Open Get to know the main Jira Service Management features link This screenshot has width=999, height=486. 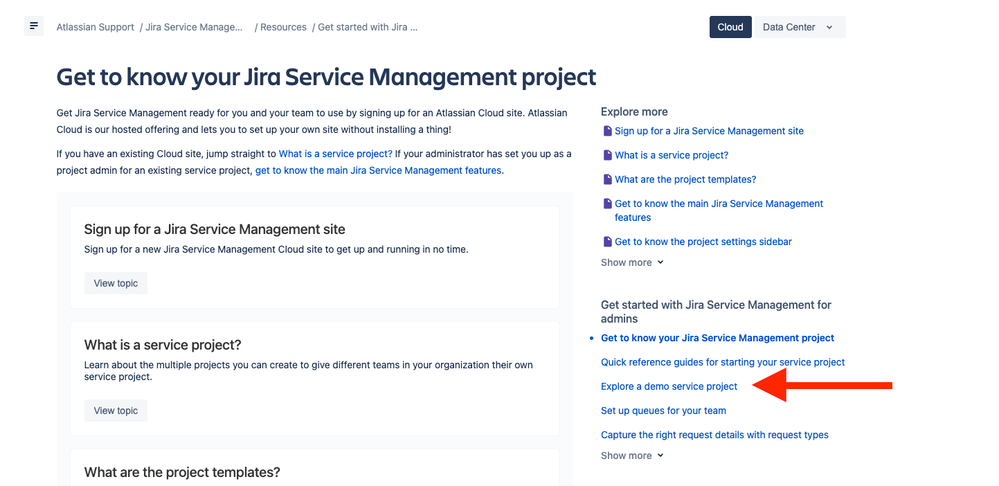tap(719, 211)
